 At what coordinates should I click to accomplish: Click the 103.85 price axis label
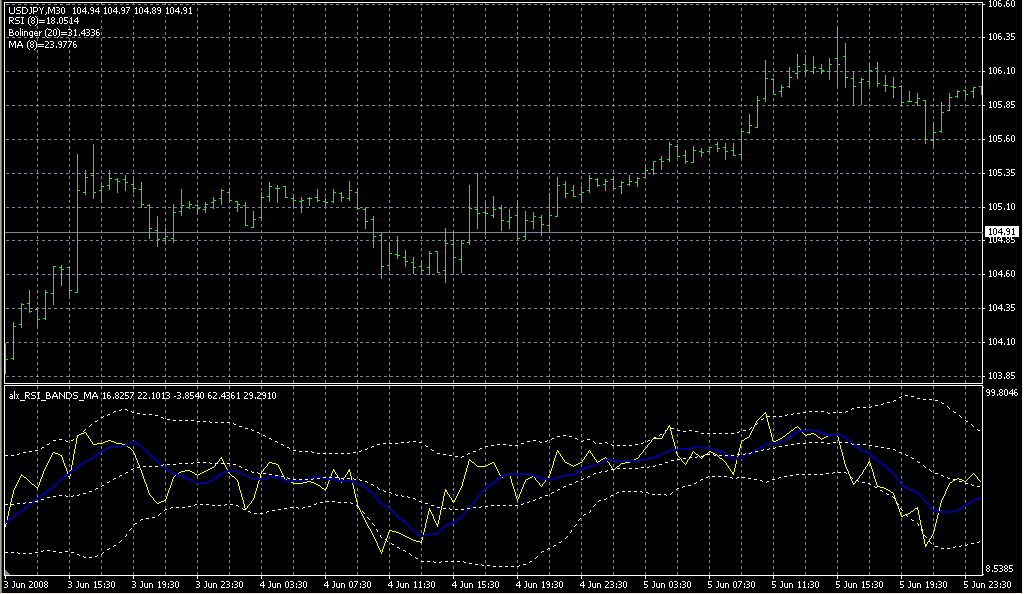point(1001,376)
